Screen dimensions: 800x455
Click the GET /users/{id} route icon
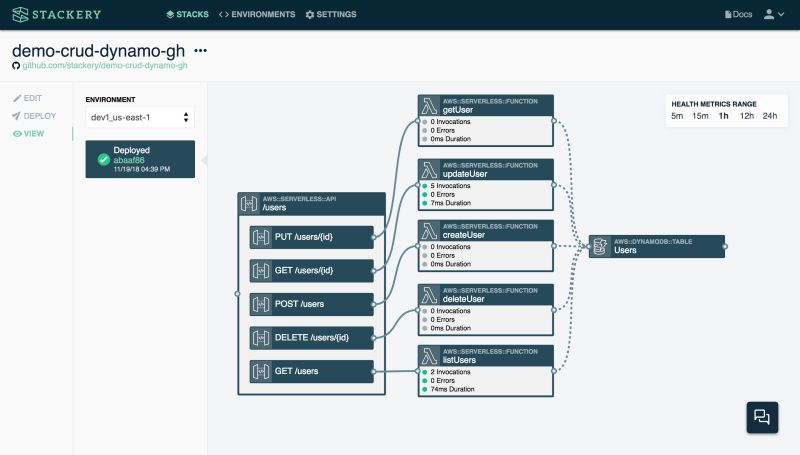pyautogui.click(x=261, y=270)
